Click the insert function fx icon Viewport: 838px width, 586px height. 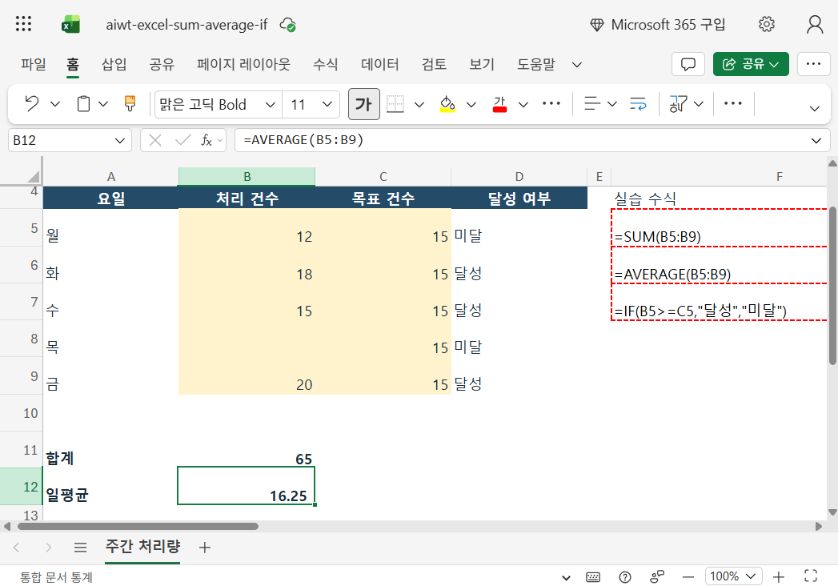pyautogui.click(x=206, y=140)
